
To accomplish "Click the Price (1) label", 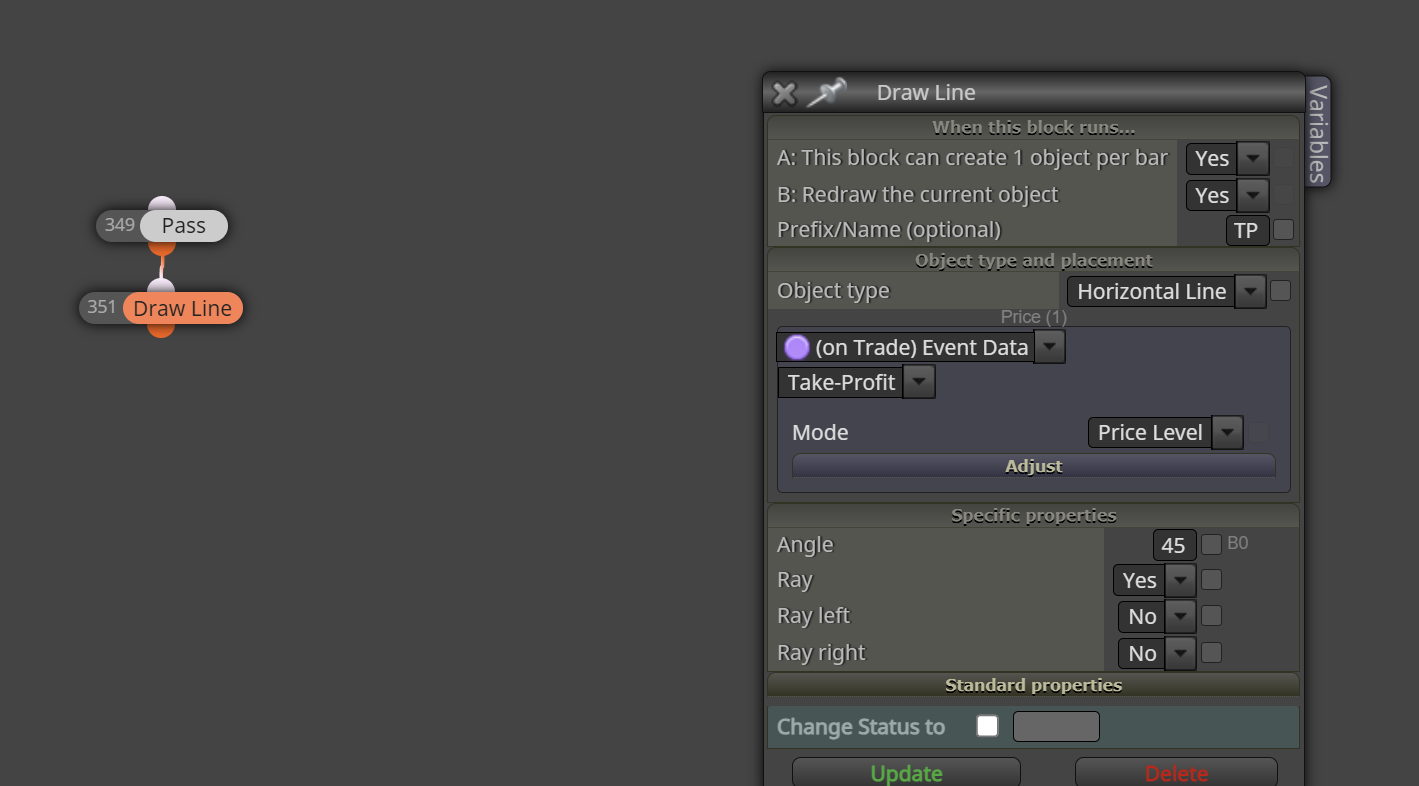I will coord(1033,317).
